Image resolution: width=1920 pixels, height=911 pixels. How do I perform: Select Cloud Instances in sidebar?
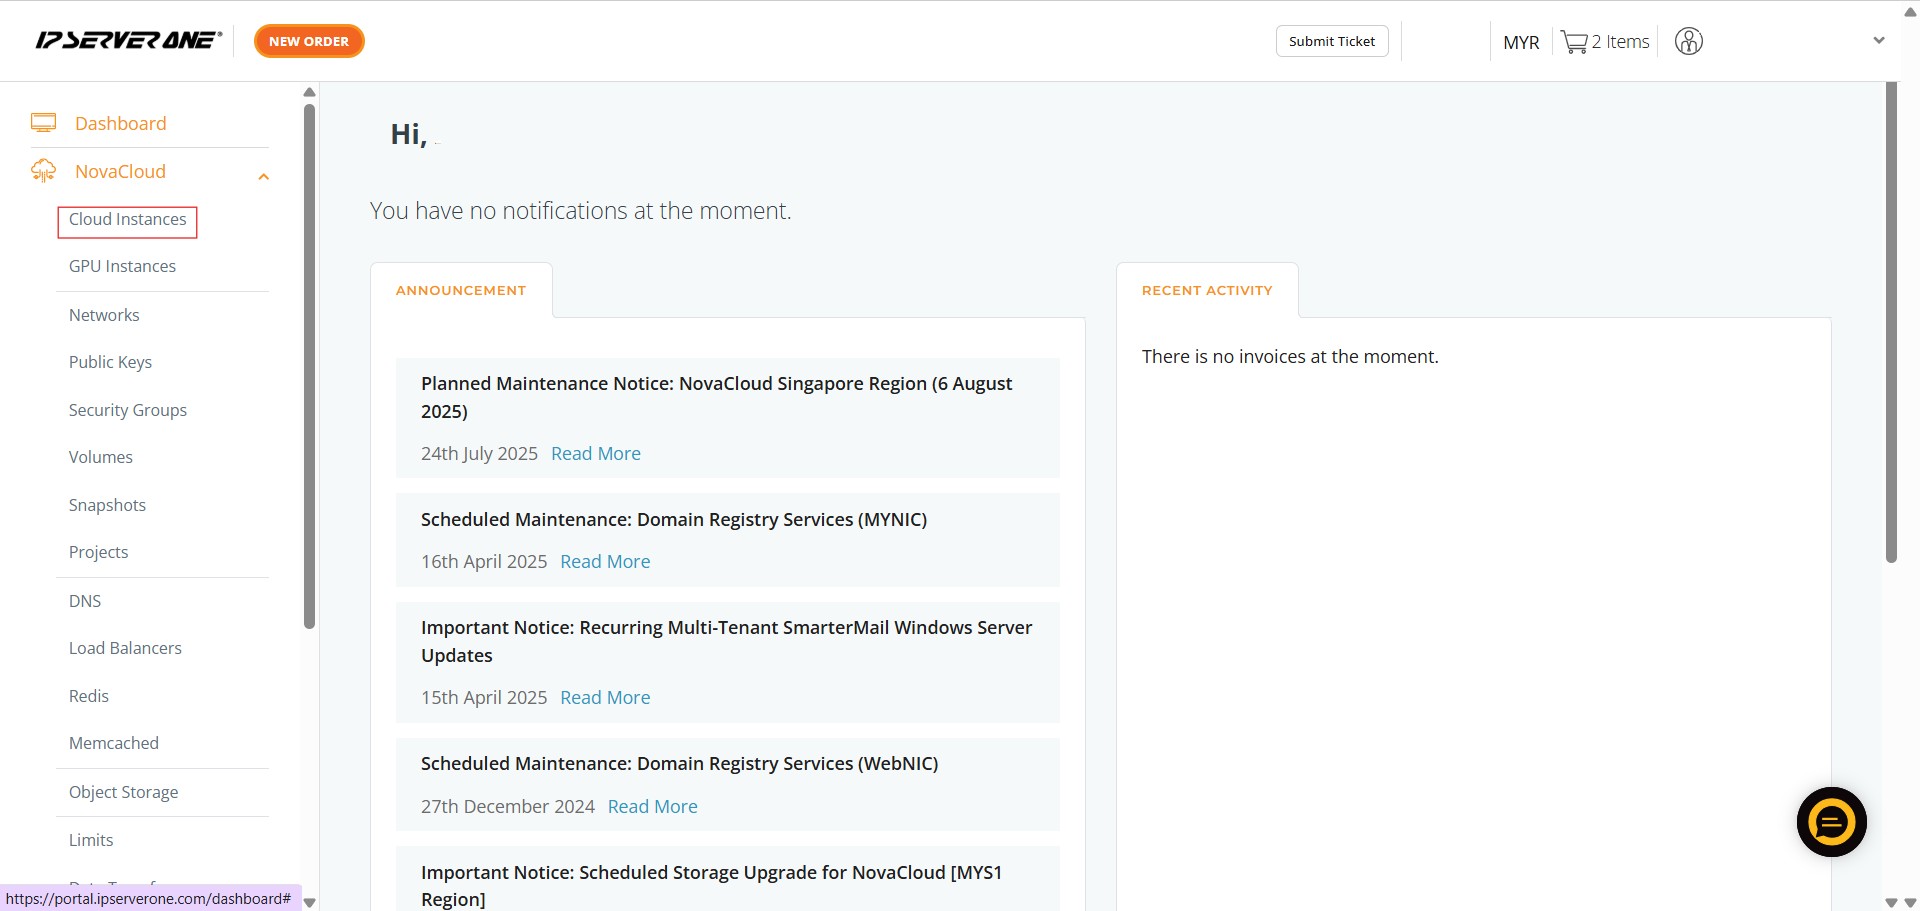pyautogui.click(x=127, y=219)
